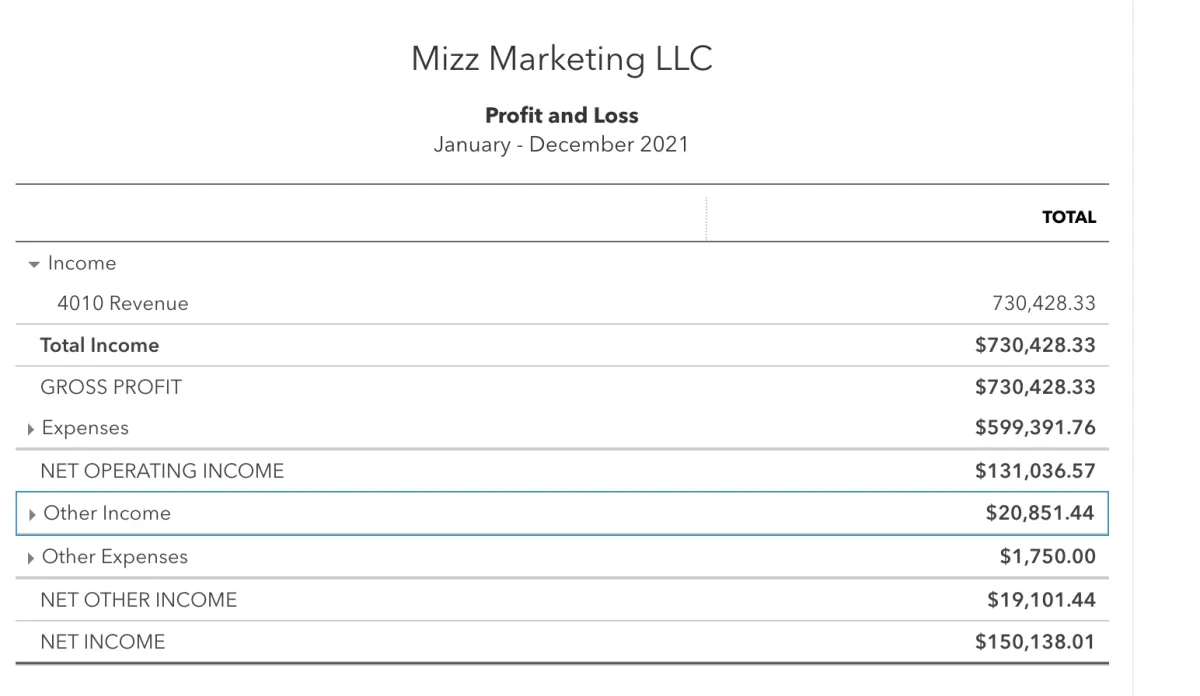
Task: Select the Net Operating Income amount $131,036.57
Action: coord(1035,470)
